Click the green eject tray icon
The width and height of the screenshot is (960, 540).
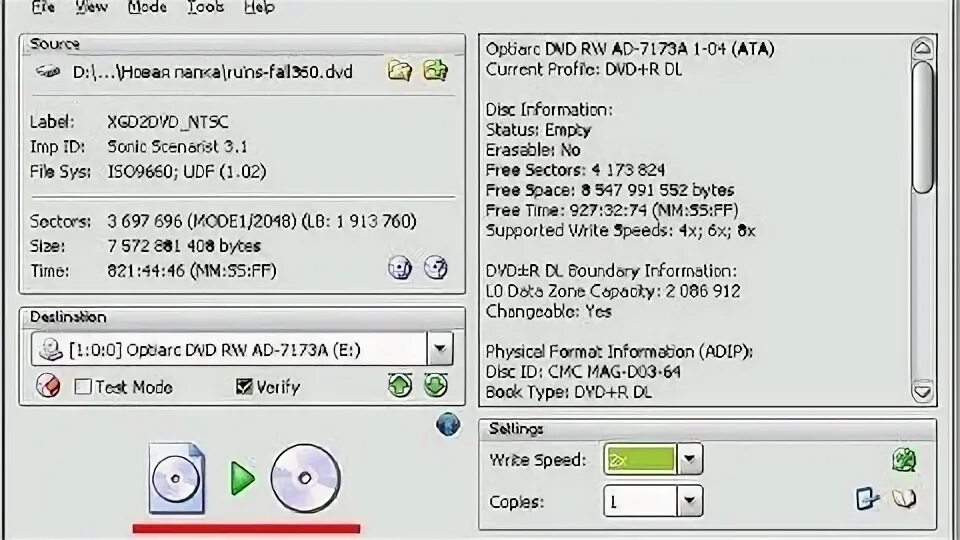coord(400,386)
